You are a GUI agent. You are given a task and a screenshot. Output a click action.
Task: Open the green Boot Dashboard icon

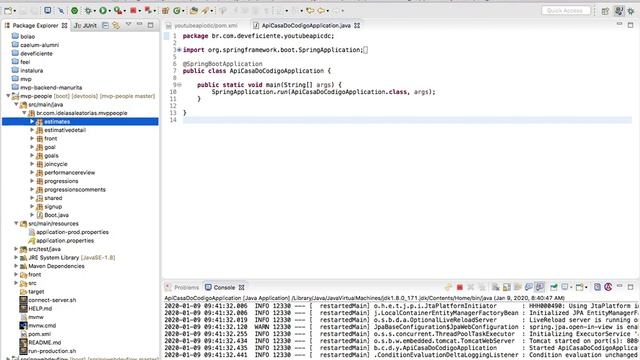(x=74, y=11)
